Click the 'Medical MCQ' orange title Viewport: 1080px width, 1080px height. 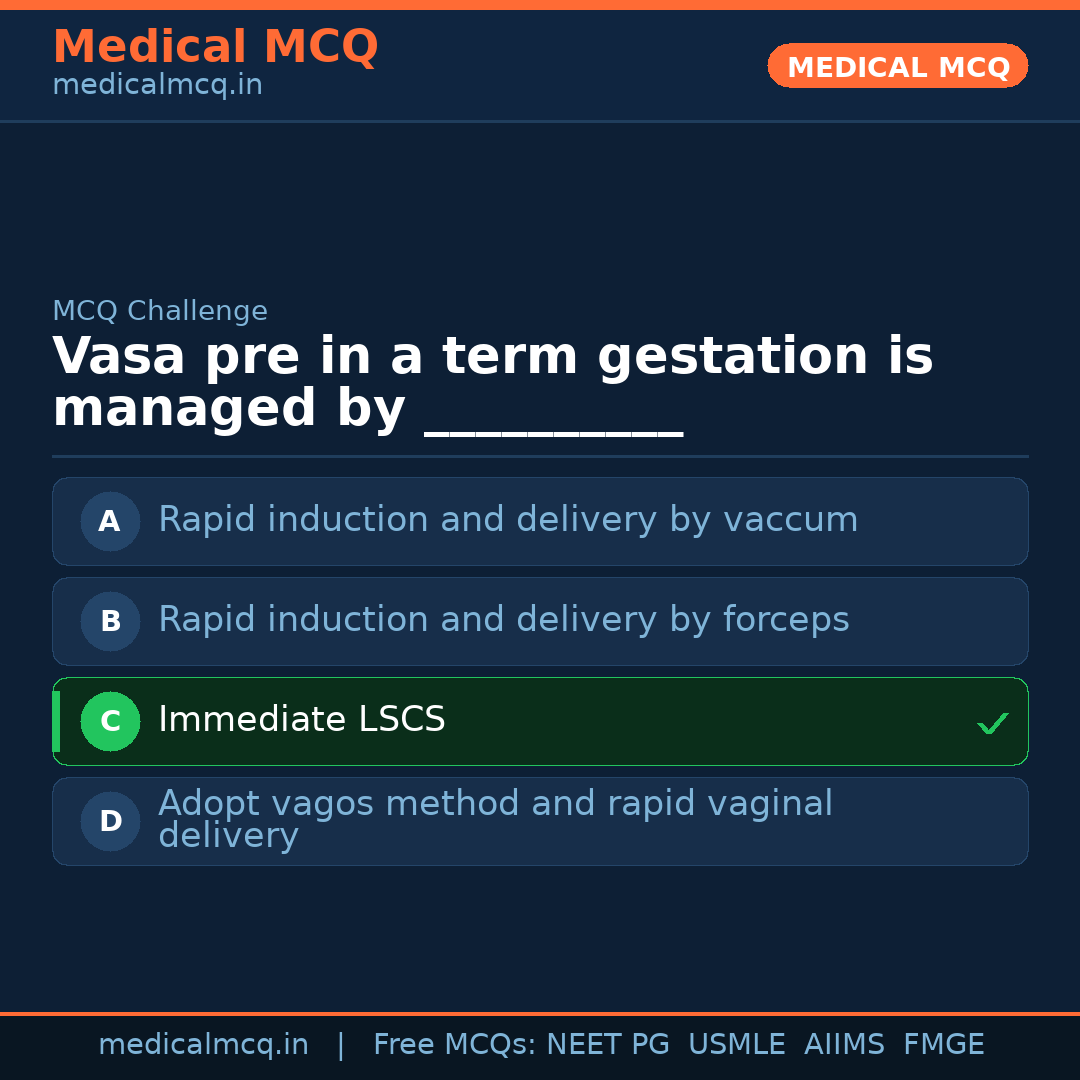click(215, 47)
